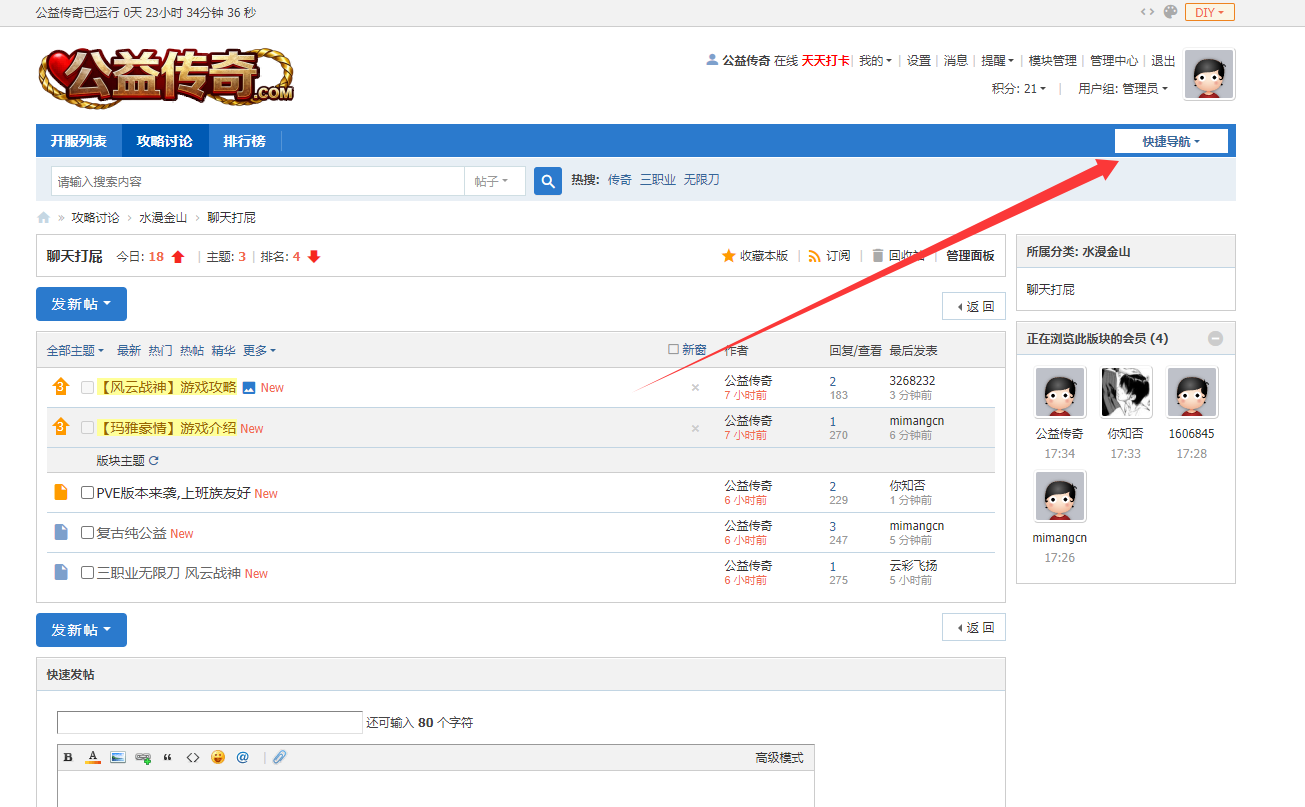Check the box for 复古纯公益 thread

click(x=88, y=533)
